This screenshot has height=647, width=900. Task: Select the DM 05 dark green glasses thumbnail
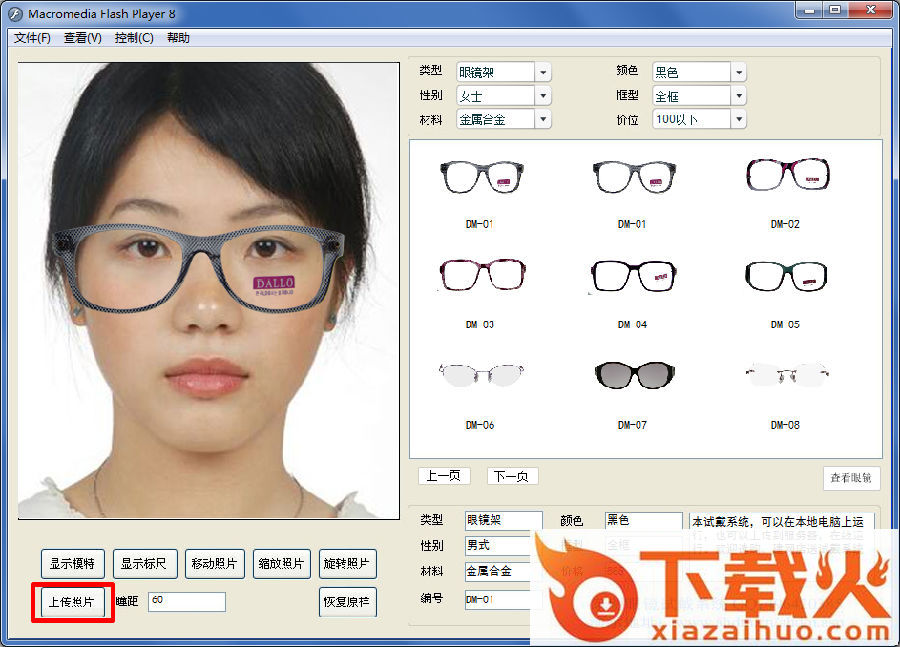coord(786,276)
